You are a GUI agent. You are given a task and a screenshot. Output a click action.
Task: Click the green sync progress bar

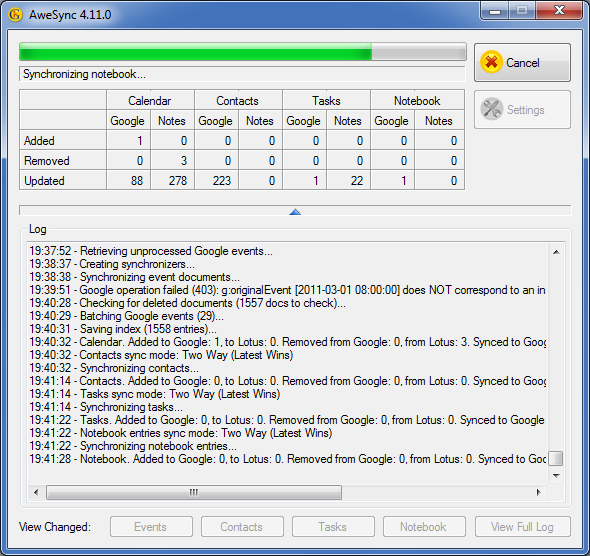pyautogui.click(x=243, y=52)
